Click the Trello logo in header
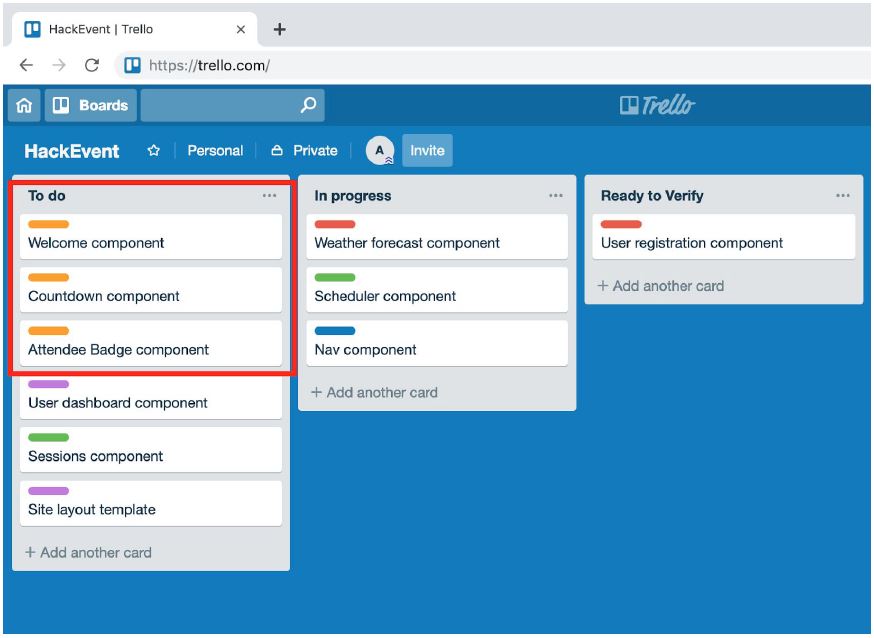This screenshot has height=638, width=874. tap(657, 105)
